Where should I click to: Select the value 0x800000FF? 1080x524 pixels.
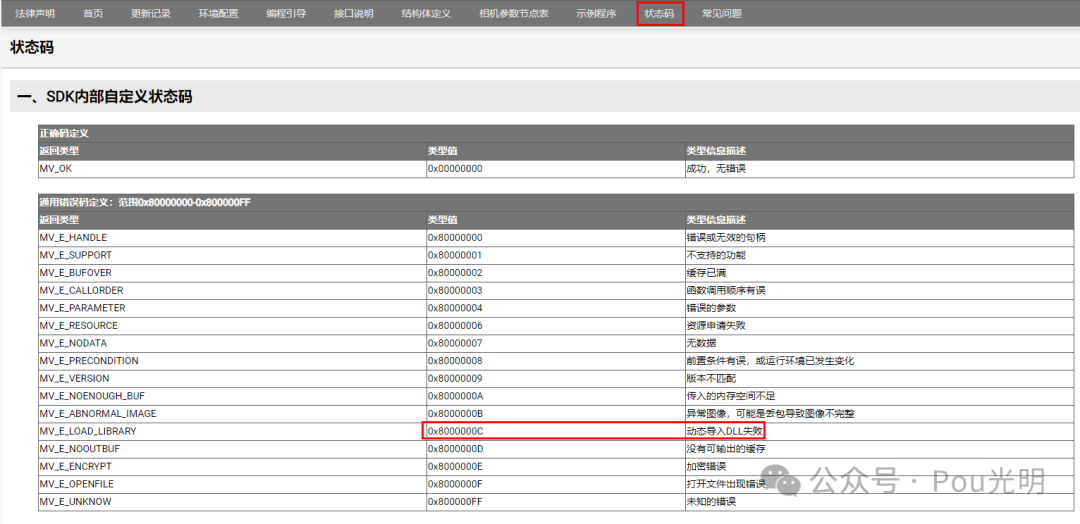tap(455, 501)
